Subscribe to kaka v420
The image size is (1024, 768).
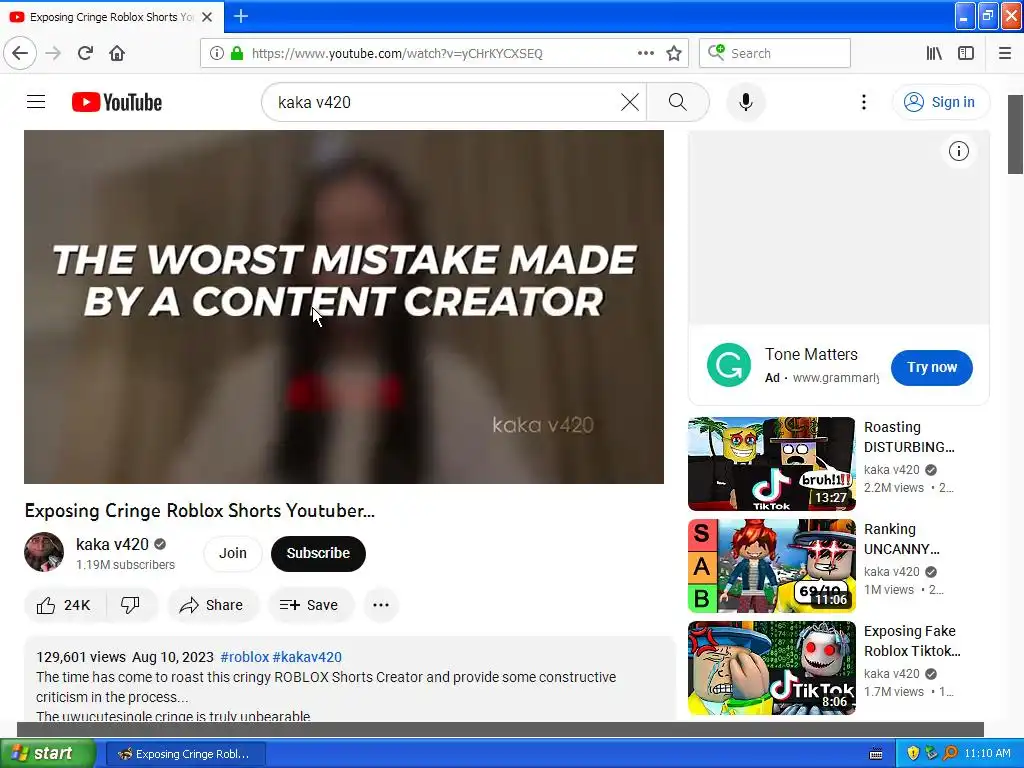click(x=318, y=553)
